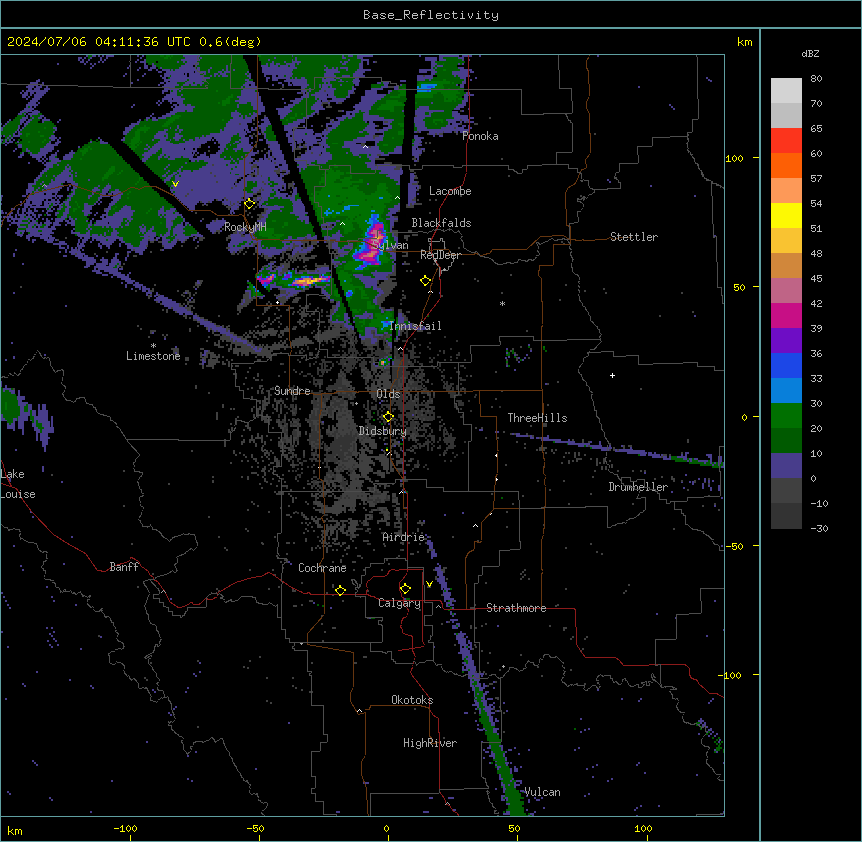
Task: Pick the light blue 33-30 dBZ swatch
Action: (x=786, y=391)
